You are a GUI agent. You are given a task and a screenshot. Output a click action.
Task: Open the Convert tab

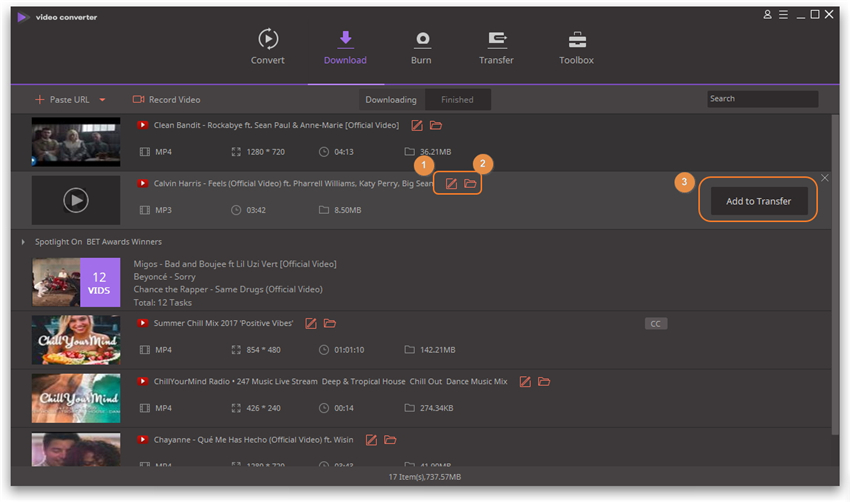click(267, 47)
